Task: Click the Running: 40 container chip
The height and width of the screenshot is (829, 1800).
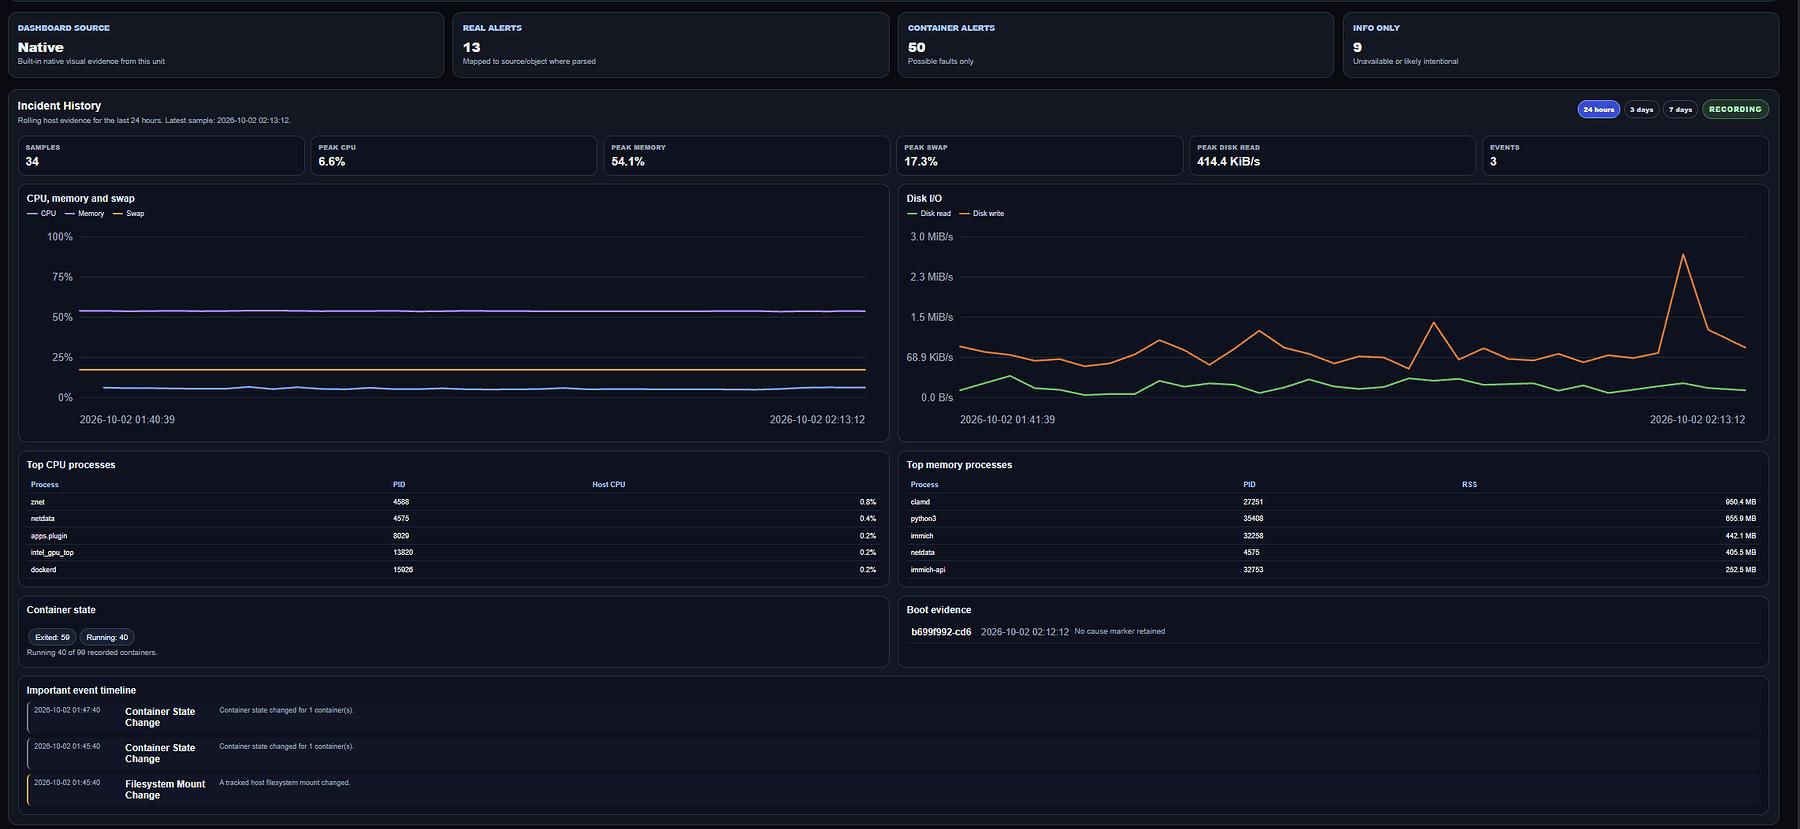Action: [107, 637]
